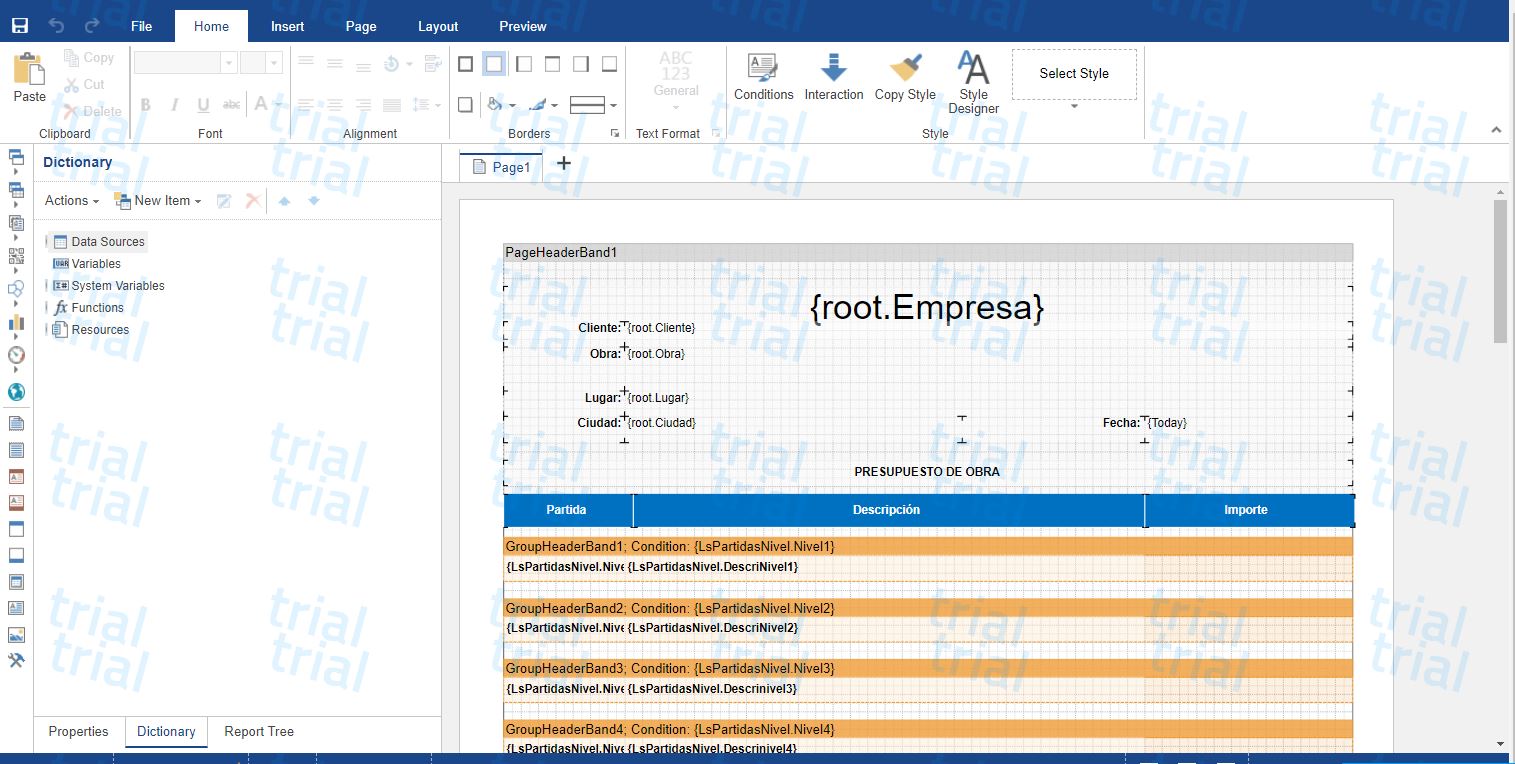
Task: Click the Paste icon
Action: tap(29, 78)
